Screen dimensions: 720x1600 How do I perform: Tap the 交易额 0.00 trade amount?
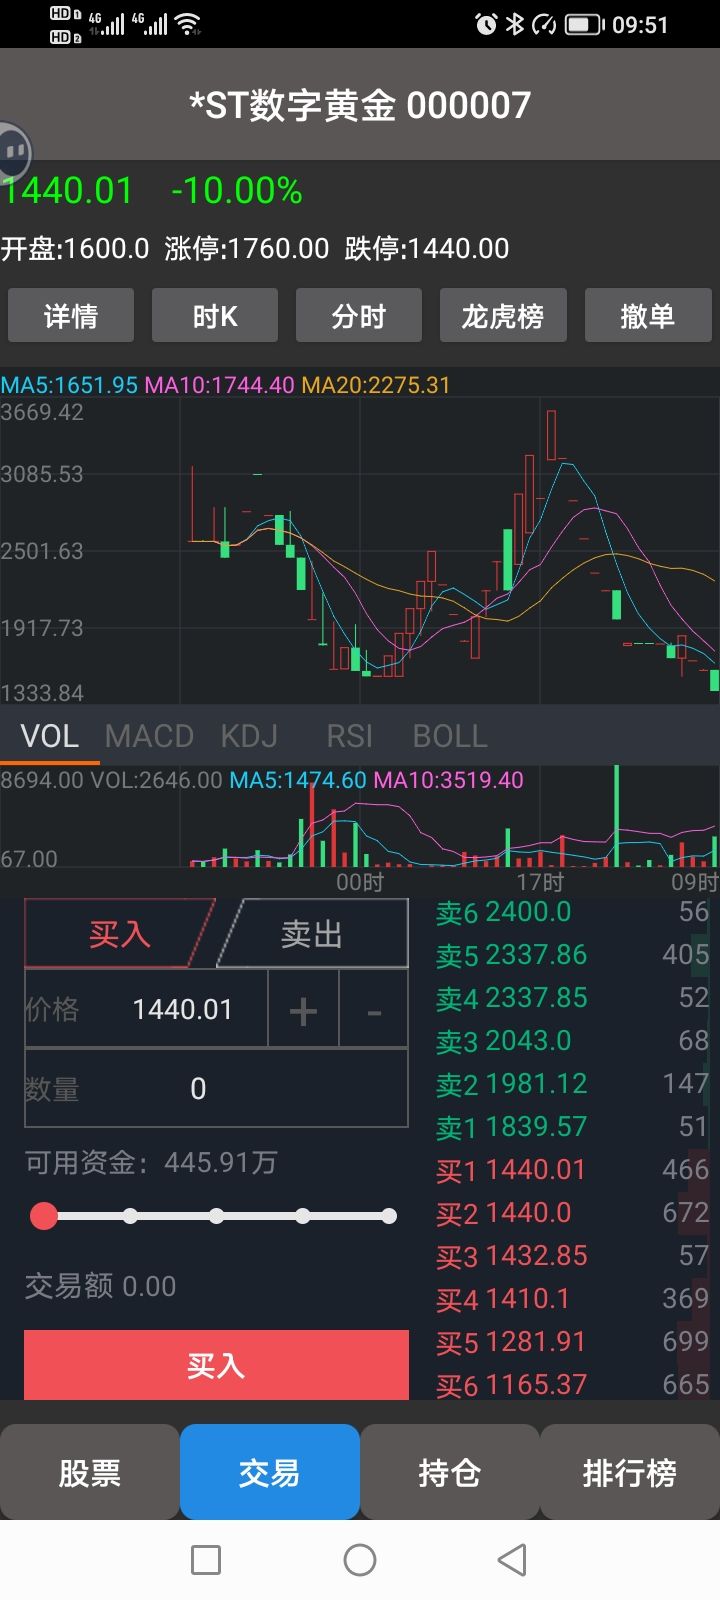[x=100, y=1286]
